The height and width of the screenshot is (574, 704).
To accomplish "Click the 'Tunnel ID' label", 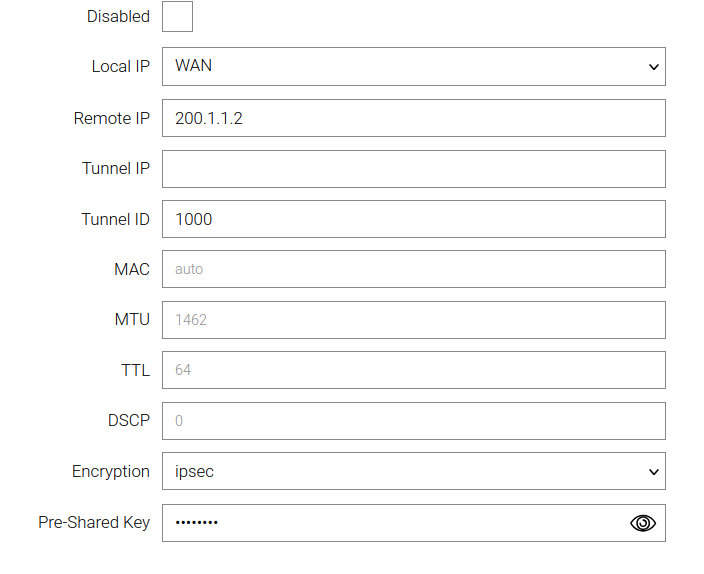I will 115,219.
